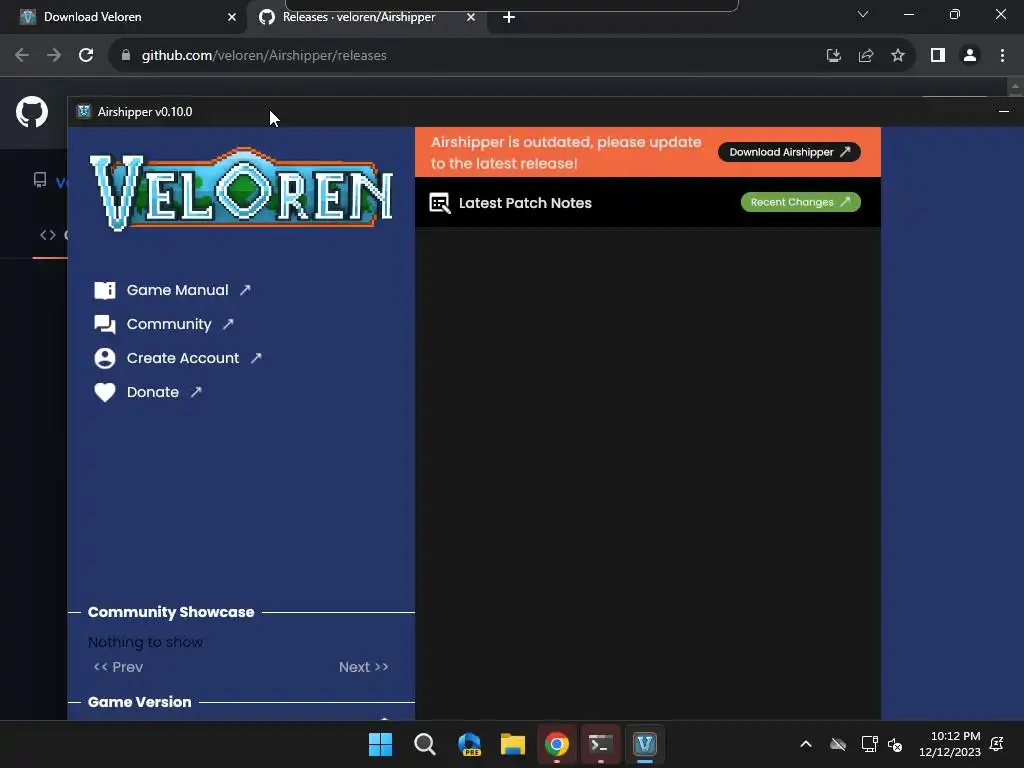
Task: Click the share page icon
Action: click(x=866, y=56)
